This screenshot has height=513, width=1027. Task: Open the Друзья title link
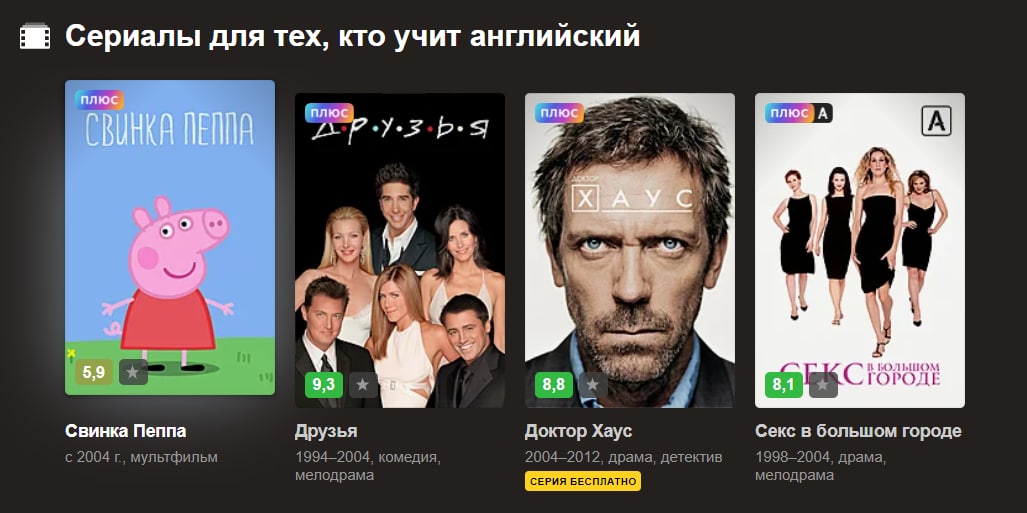[326, 431]
